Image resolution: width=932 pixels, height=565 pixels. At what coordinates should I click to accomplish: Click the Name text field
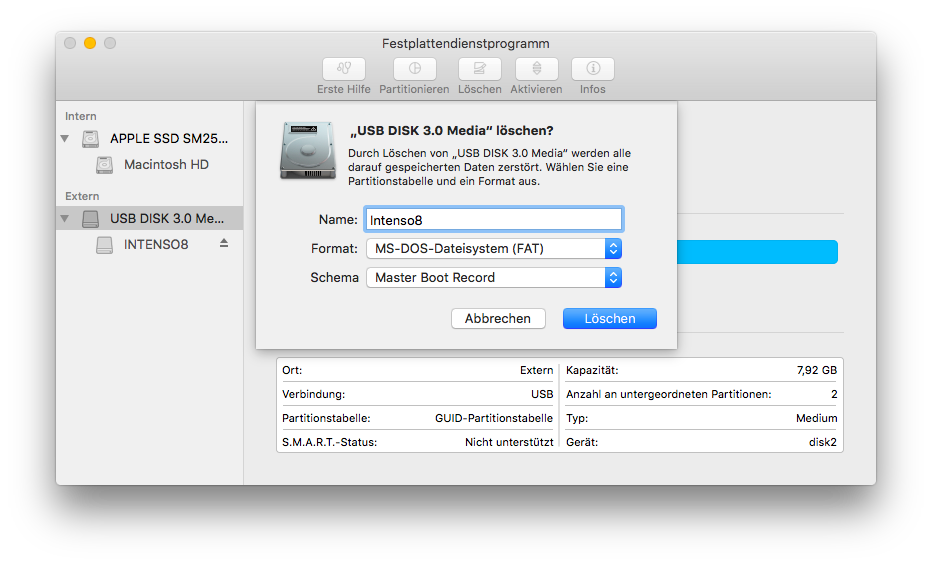coord(494,219)
